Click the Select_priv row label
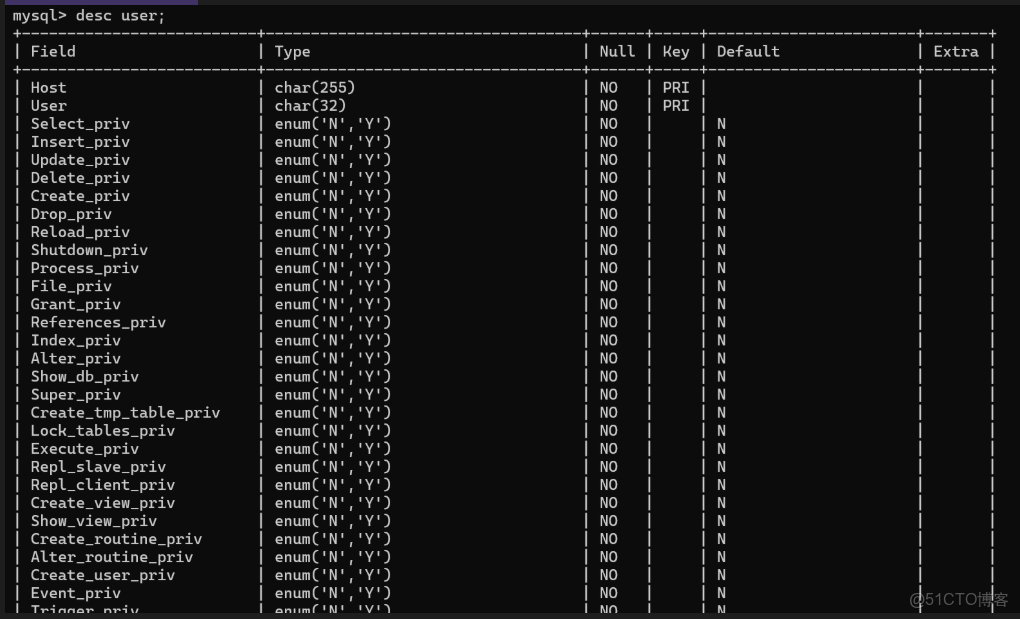This screenshot has width=1020, height=619. (x=80, y=123)
